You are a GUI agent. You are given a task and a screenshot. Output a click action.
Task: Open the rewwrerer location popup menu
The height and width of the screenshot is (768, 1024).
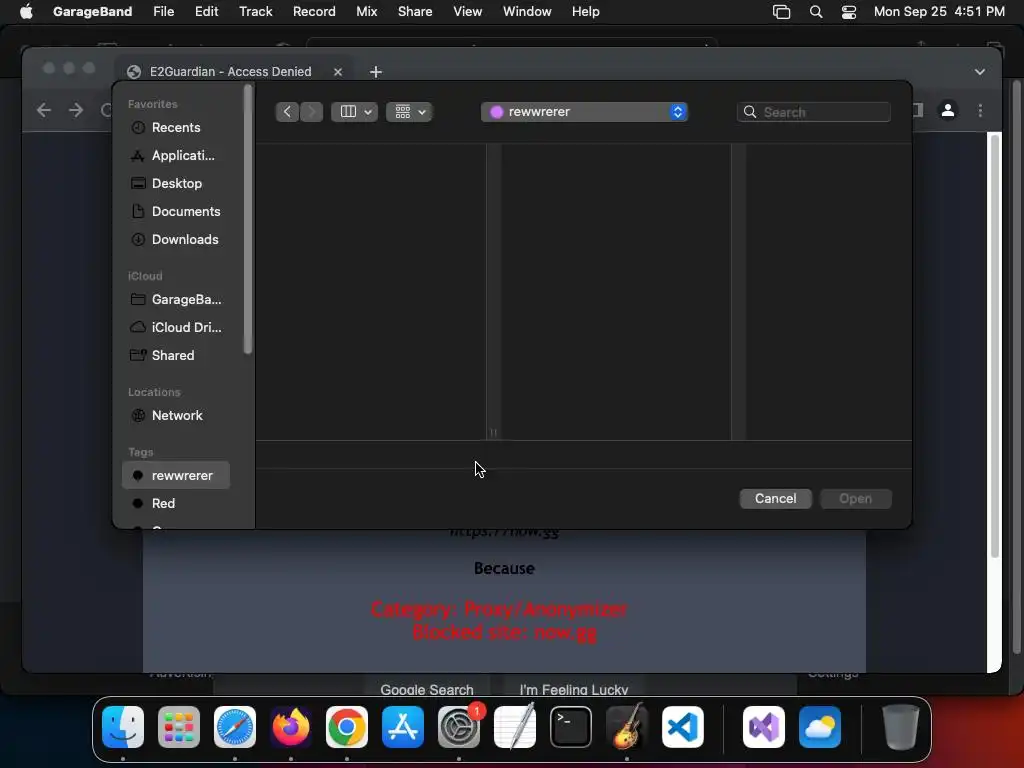[584, 112]
